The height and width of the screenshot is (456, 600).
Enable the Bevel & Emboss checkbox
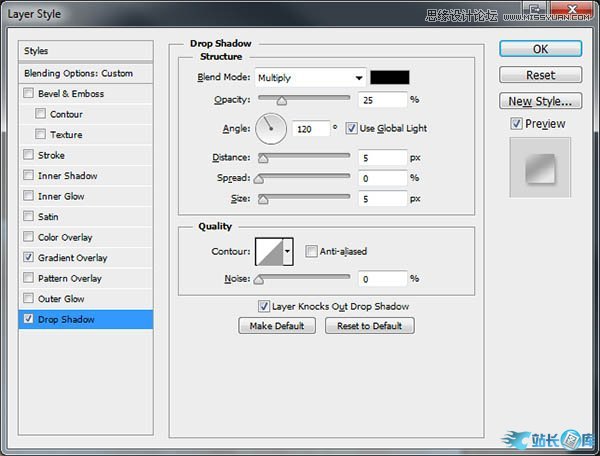coord(29,94)
